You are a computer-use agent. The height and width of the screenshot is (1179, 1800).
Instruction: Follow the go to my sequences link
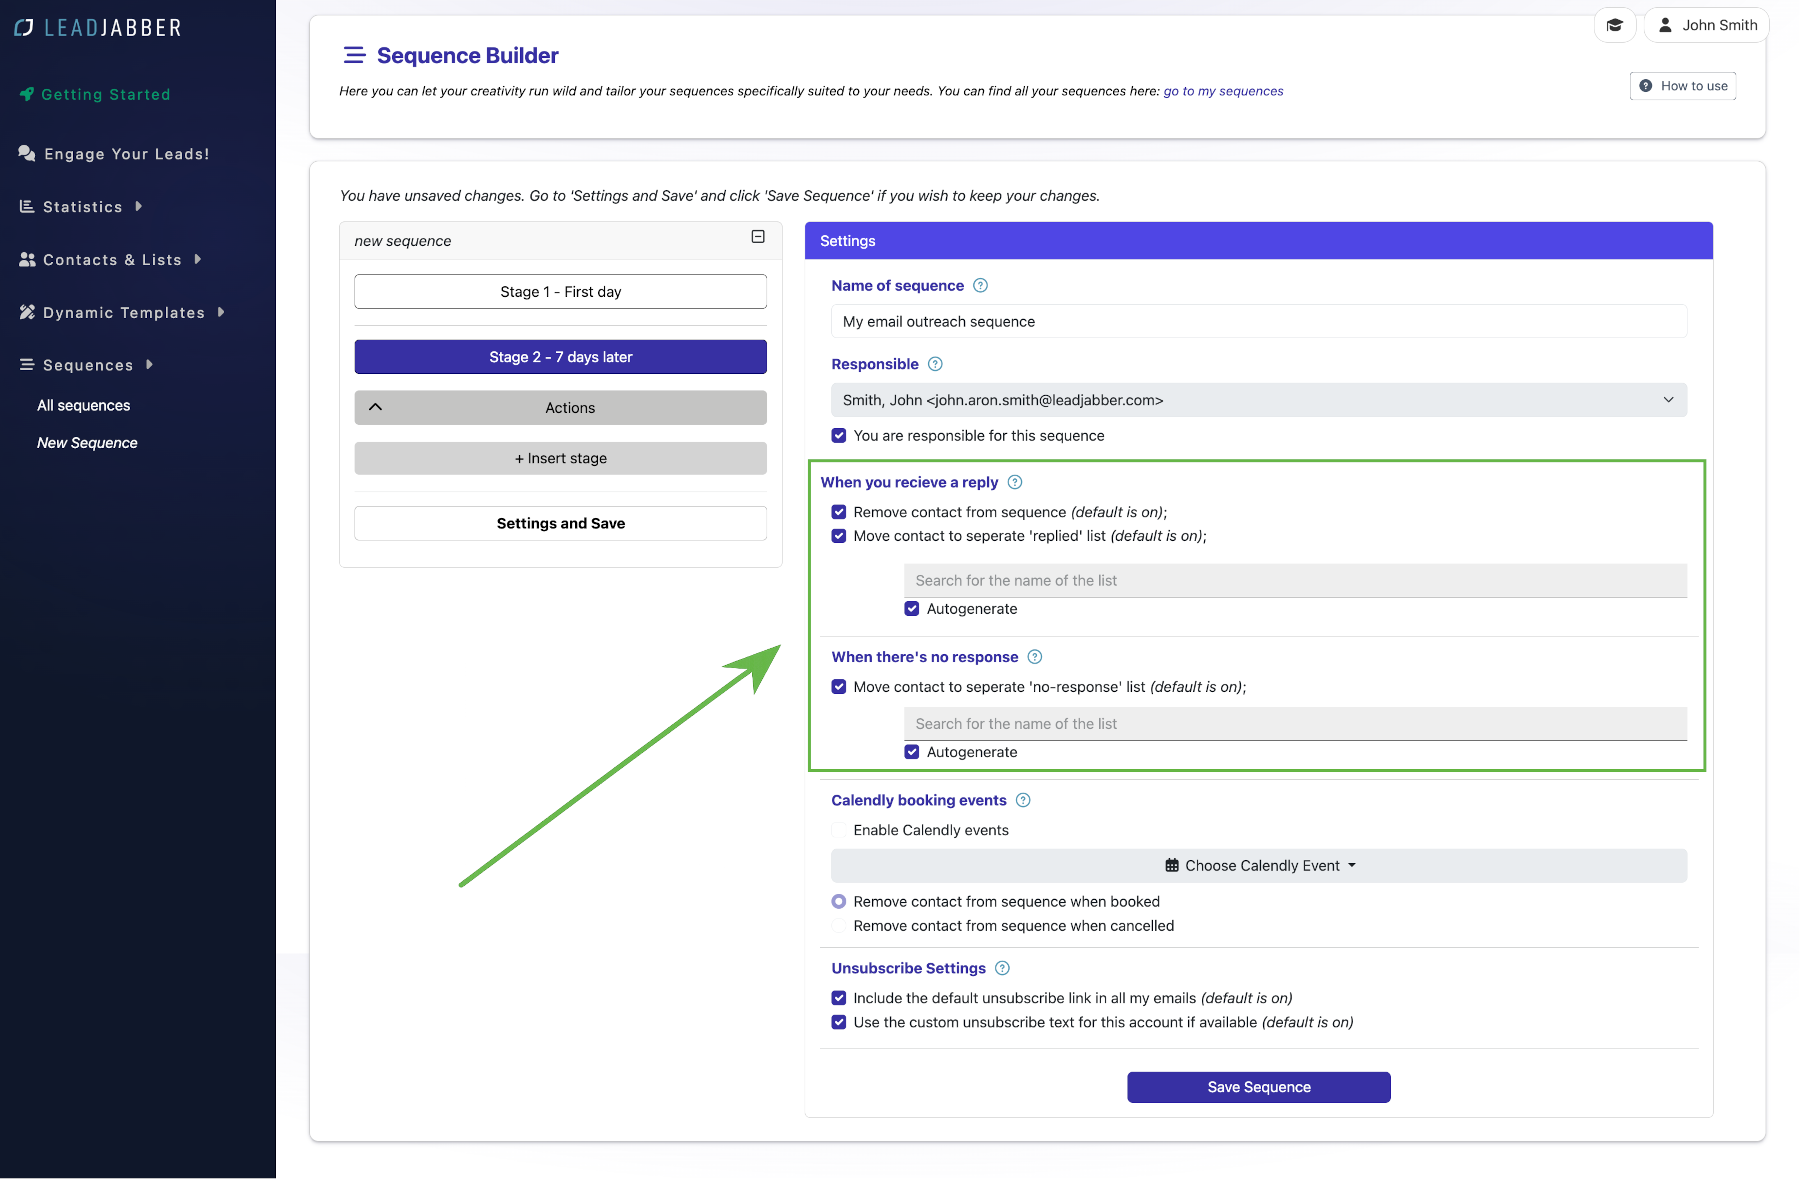tap(1223, 91)
